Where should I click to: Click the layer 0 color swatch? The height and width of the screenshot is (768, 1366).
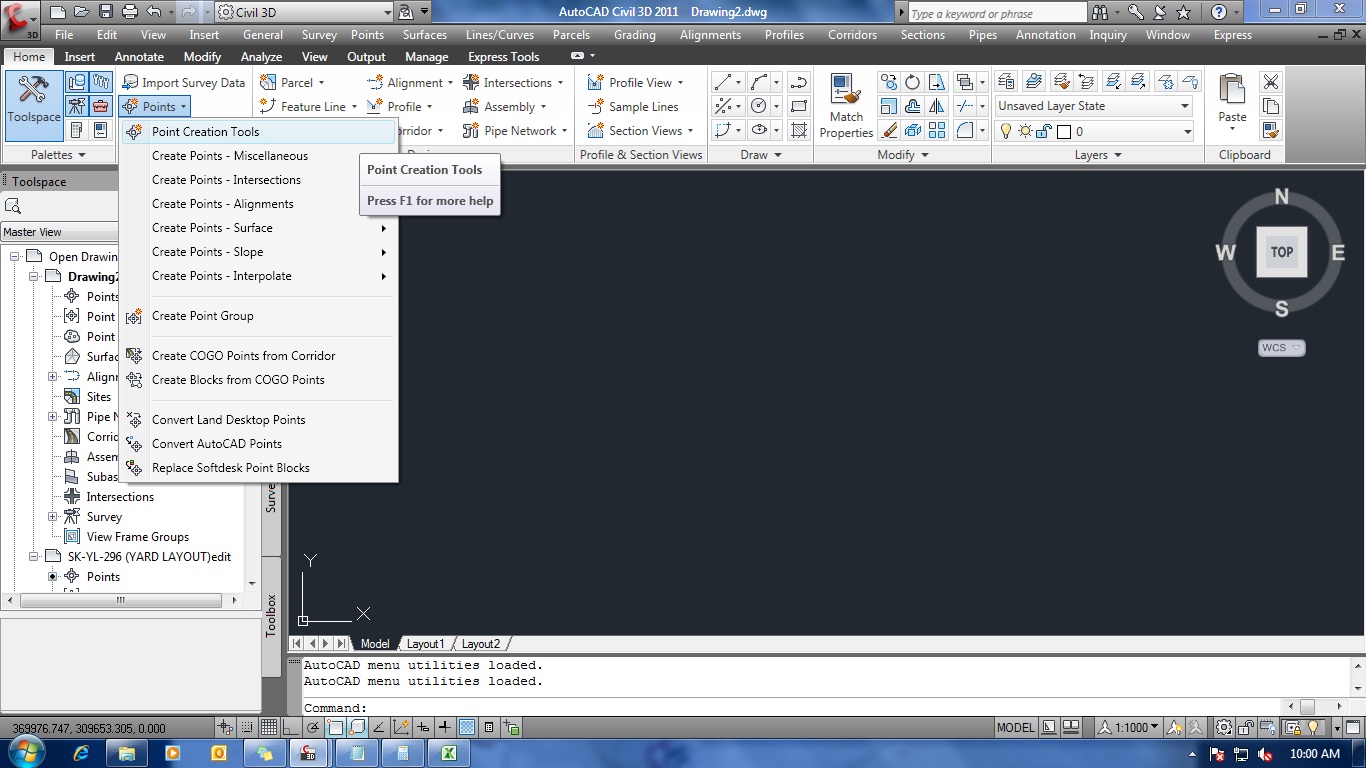coord(1063,132)
